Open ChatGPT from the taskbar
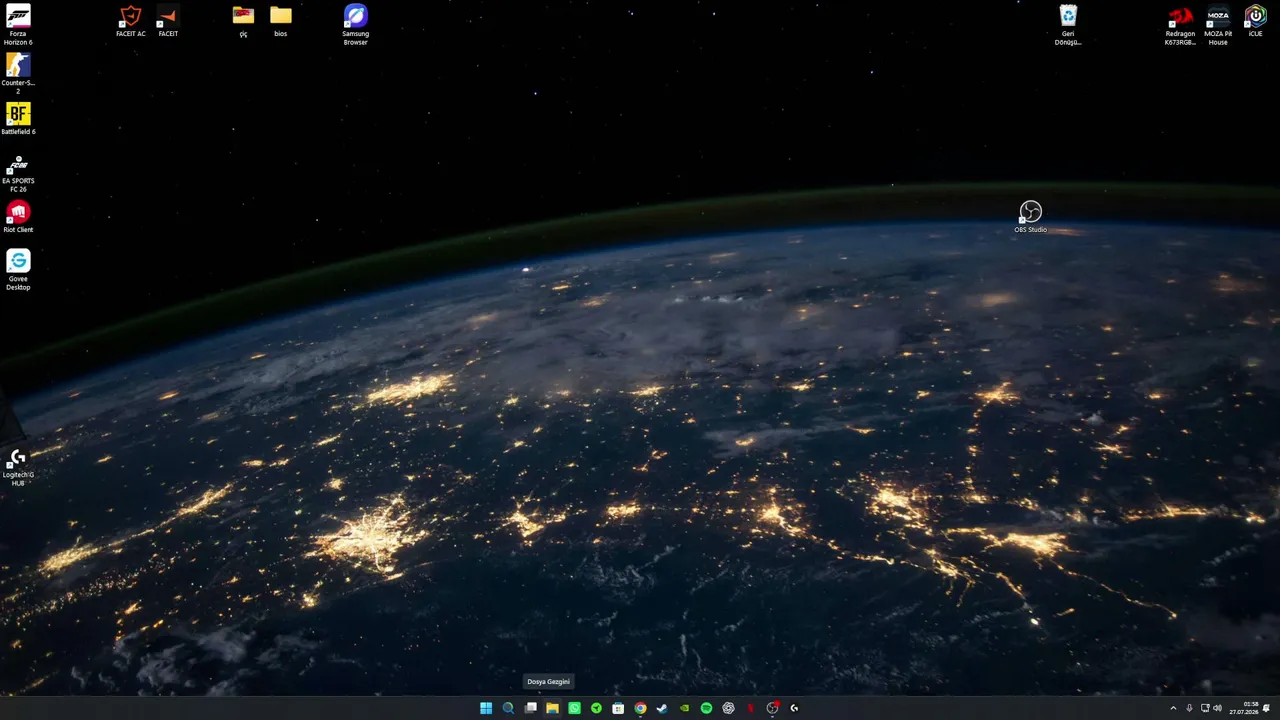This screenshot has height=720, width=1280. [728, 708]
